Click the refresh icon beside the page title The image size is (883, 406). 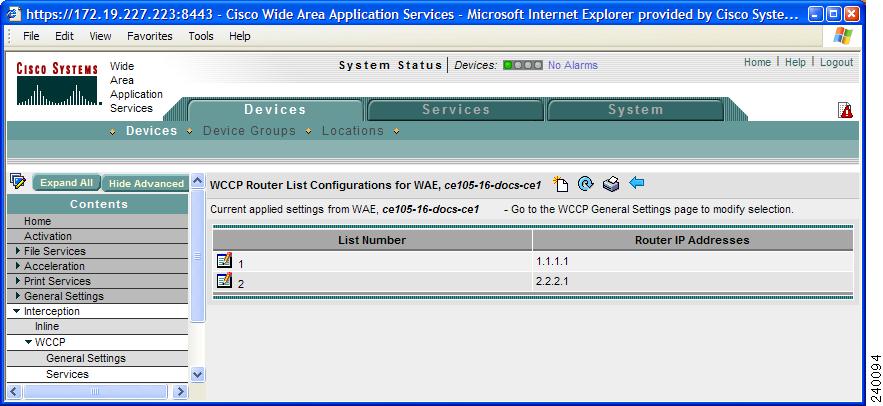click(586, 184)
